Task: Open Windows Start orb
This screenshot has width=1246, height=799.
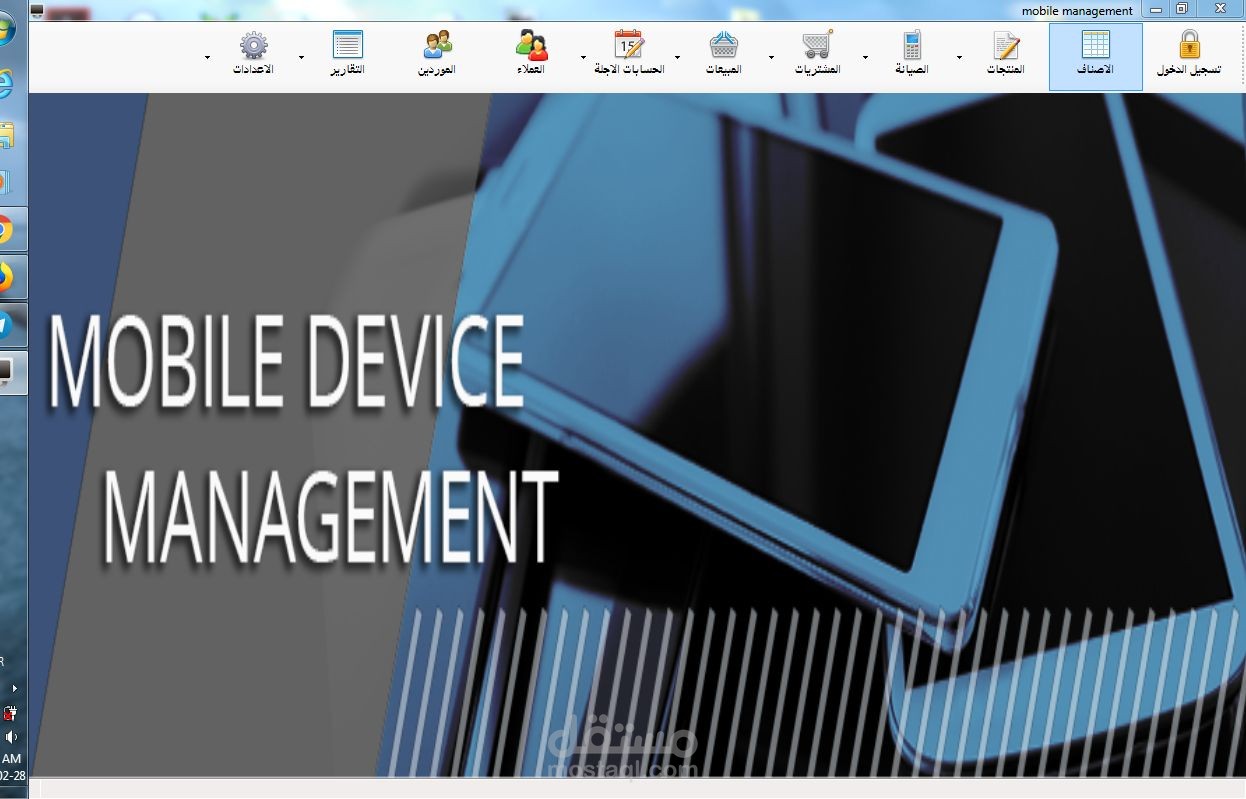Action: pyautogui.click(x=7, y=30)
